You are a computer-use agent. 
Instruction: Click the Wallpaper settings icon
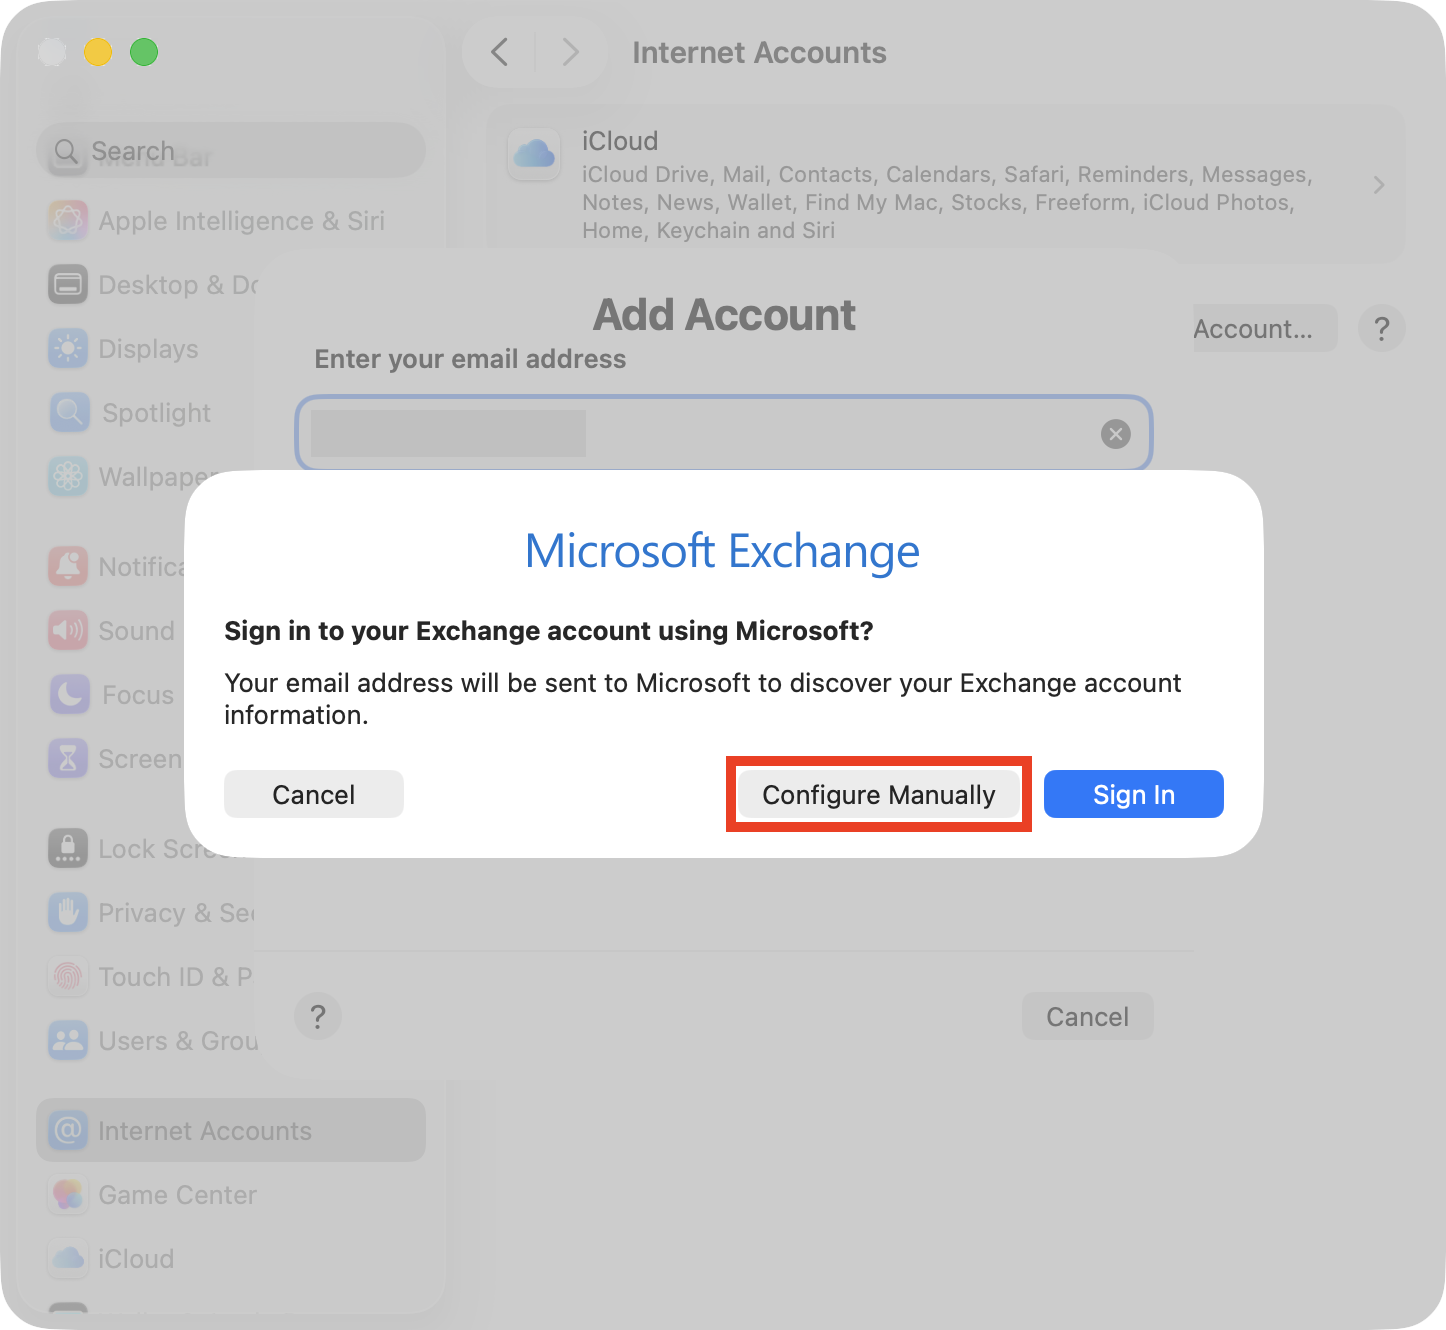(x=68, y=477)
